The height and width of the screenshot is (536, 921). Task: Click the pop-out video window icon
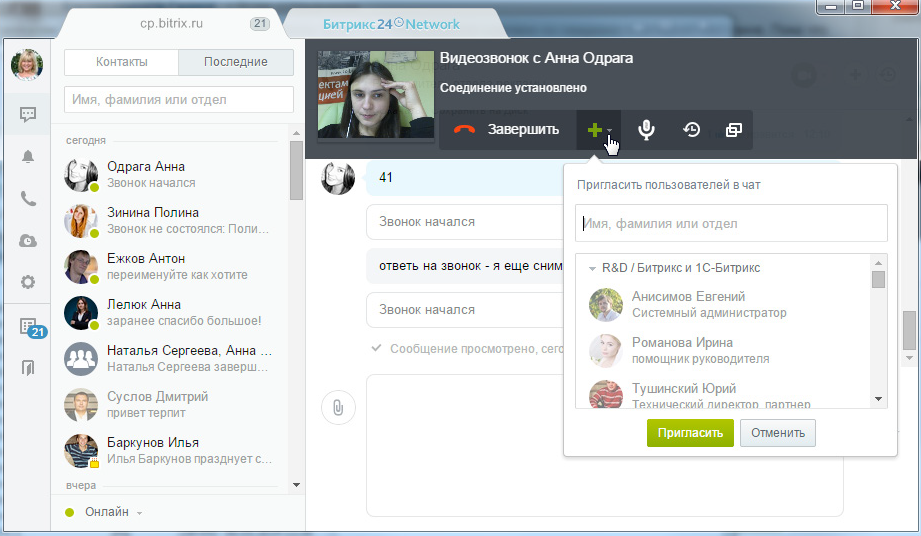coord(733,130)
